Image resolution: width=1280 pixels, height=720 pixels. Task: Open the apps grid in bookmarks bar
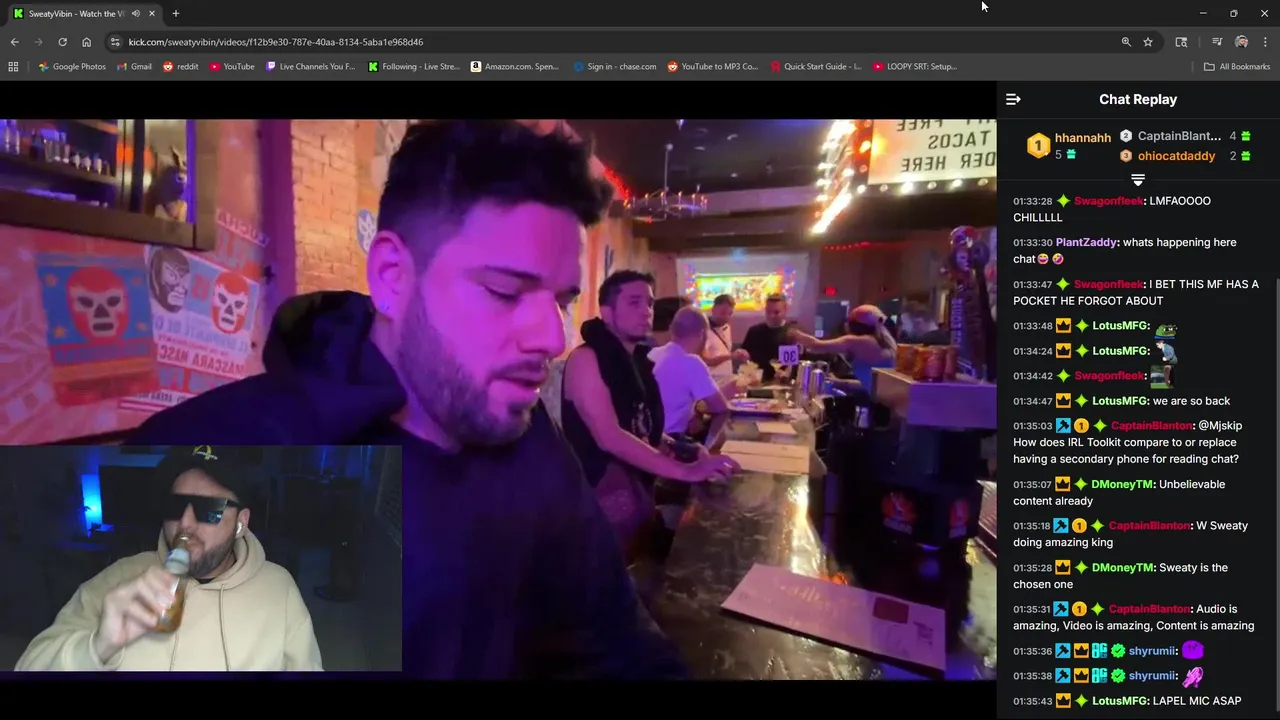click(13, 67)
